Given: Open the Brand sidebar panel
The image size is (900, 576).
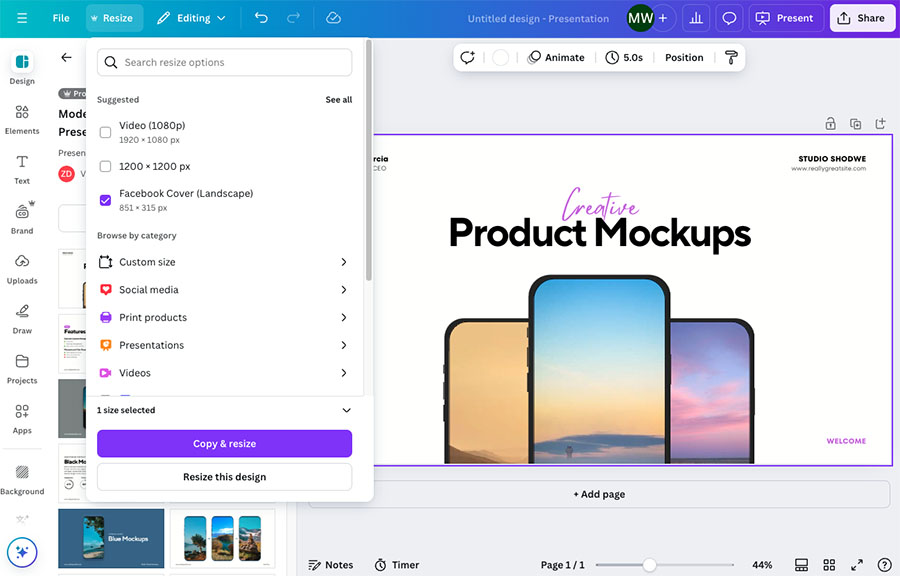Looking at the screenshot, I should click(x=22, y=219).
